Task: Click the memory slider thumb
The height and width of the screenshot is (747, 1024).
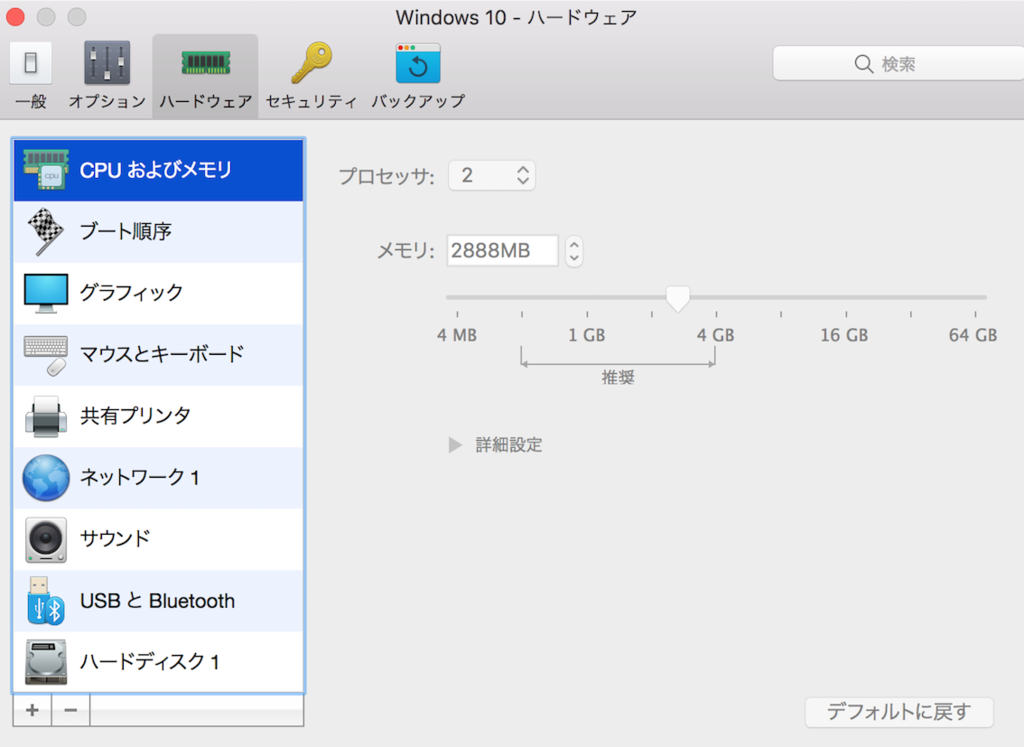Action: [x=678, y=298]
